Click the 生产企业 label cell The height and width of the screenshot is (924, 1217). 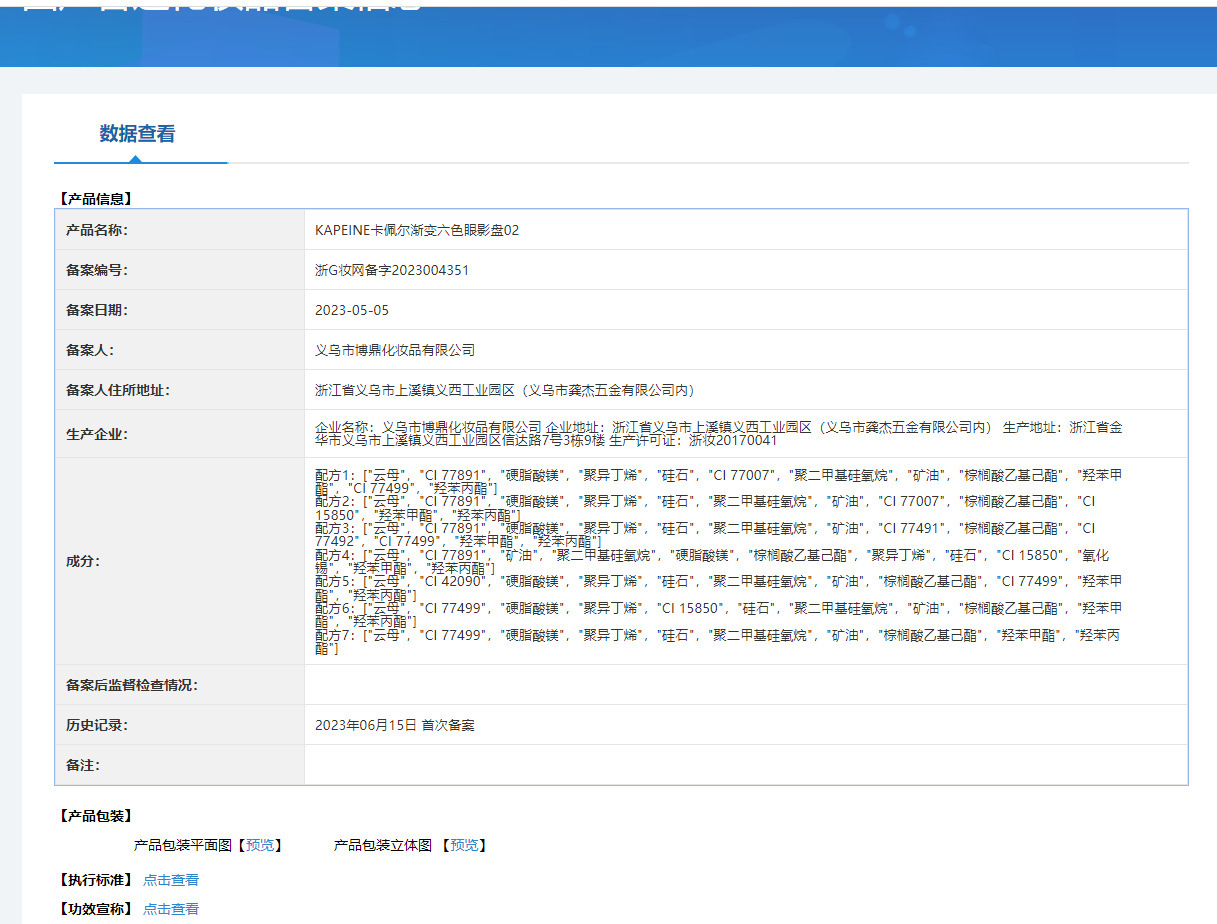180,434
